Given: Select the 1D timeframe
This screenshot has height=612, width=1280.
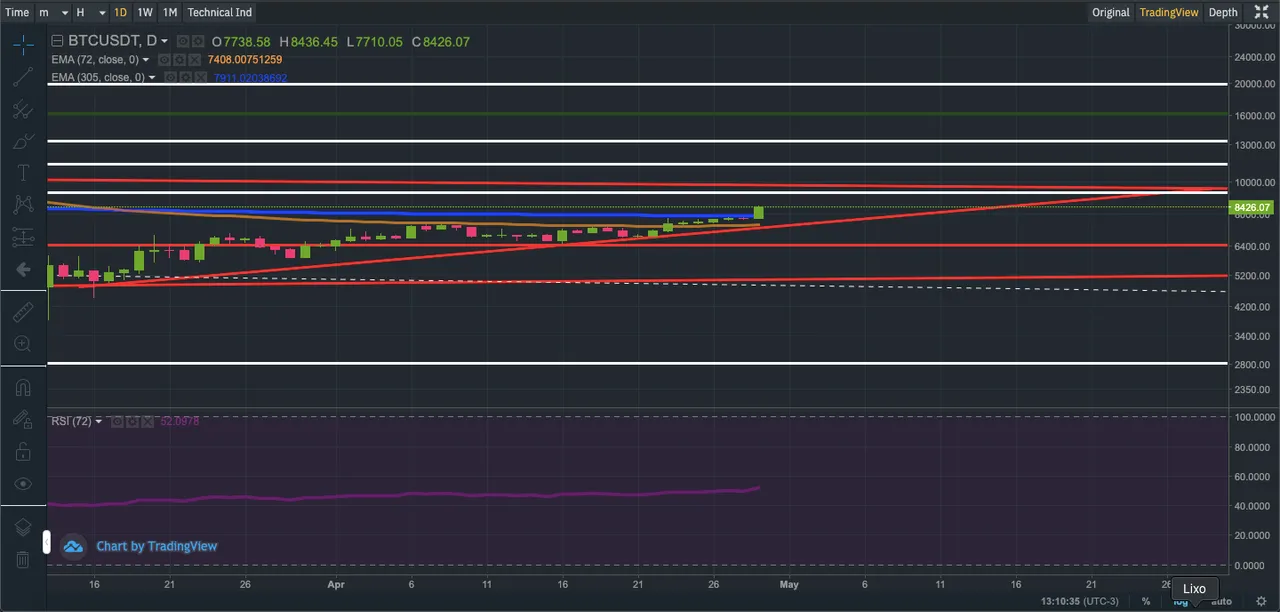Looking at the screenshot, I should tap(120, 12).
